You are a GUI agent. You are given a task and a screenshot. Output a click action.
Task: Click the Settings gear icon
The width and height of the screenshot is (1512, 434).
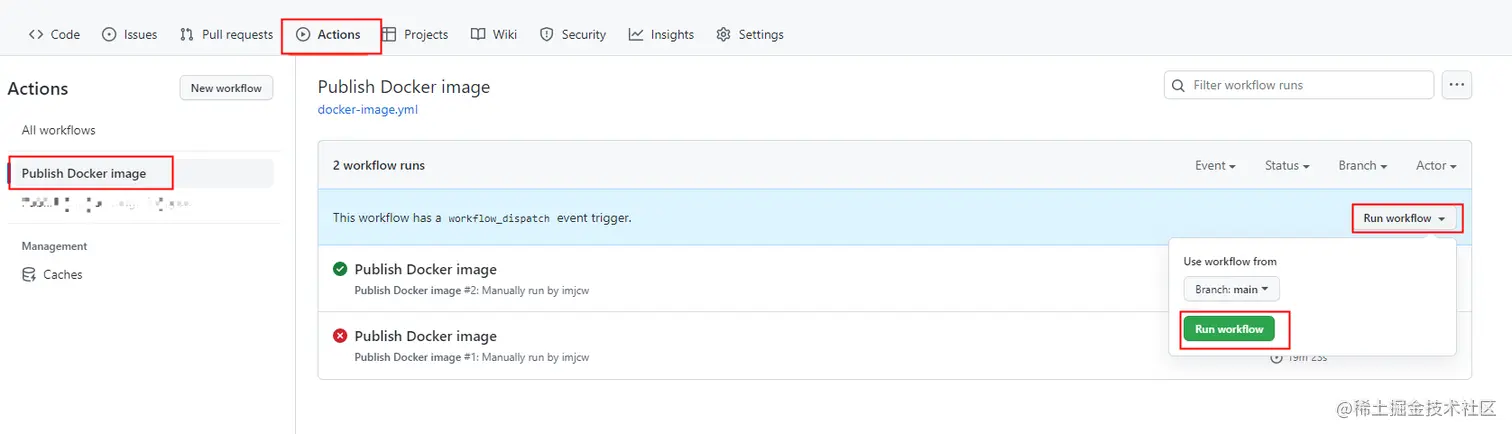coord(723,35)
